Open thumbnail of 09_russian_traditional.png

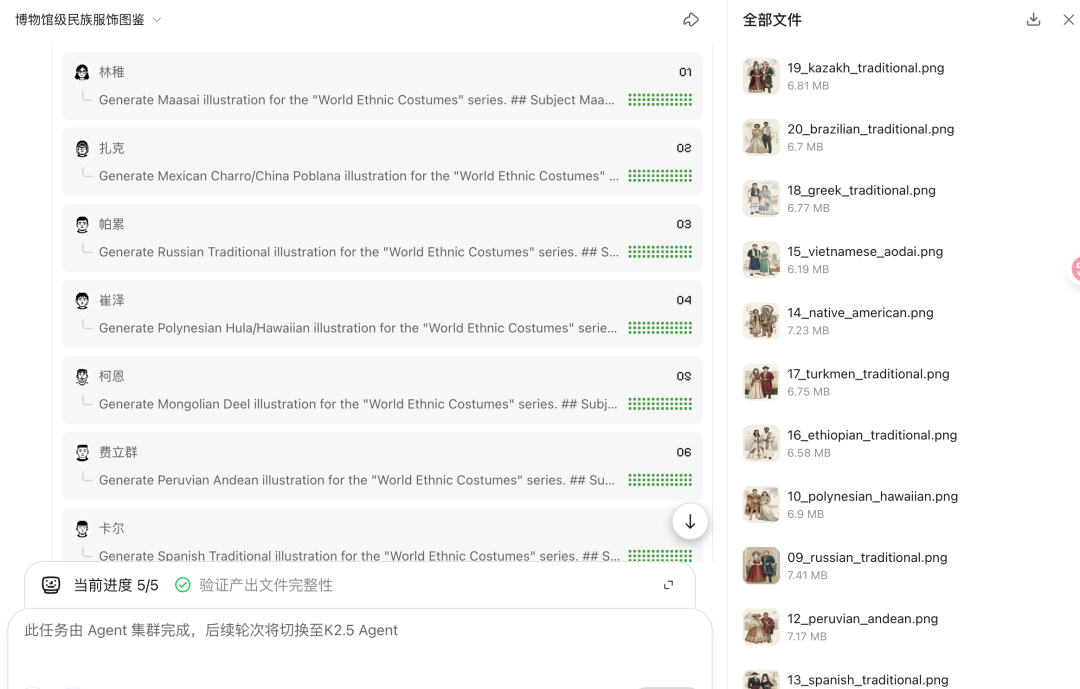pos(761,566)
